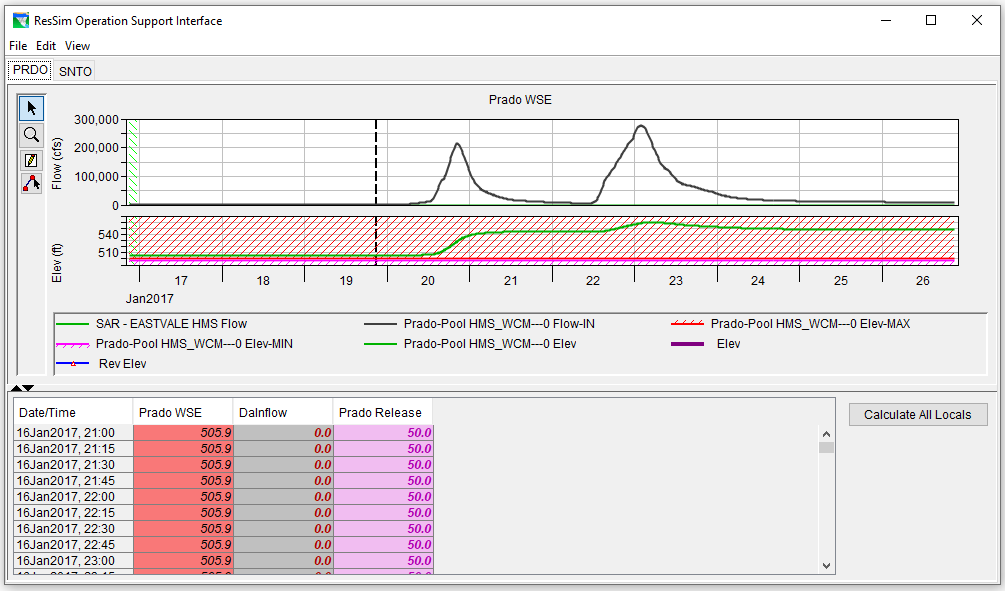Open the View menu
The width and height of the screenshot is (1005, 591).
tap(77, 46)
